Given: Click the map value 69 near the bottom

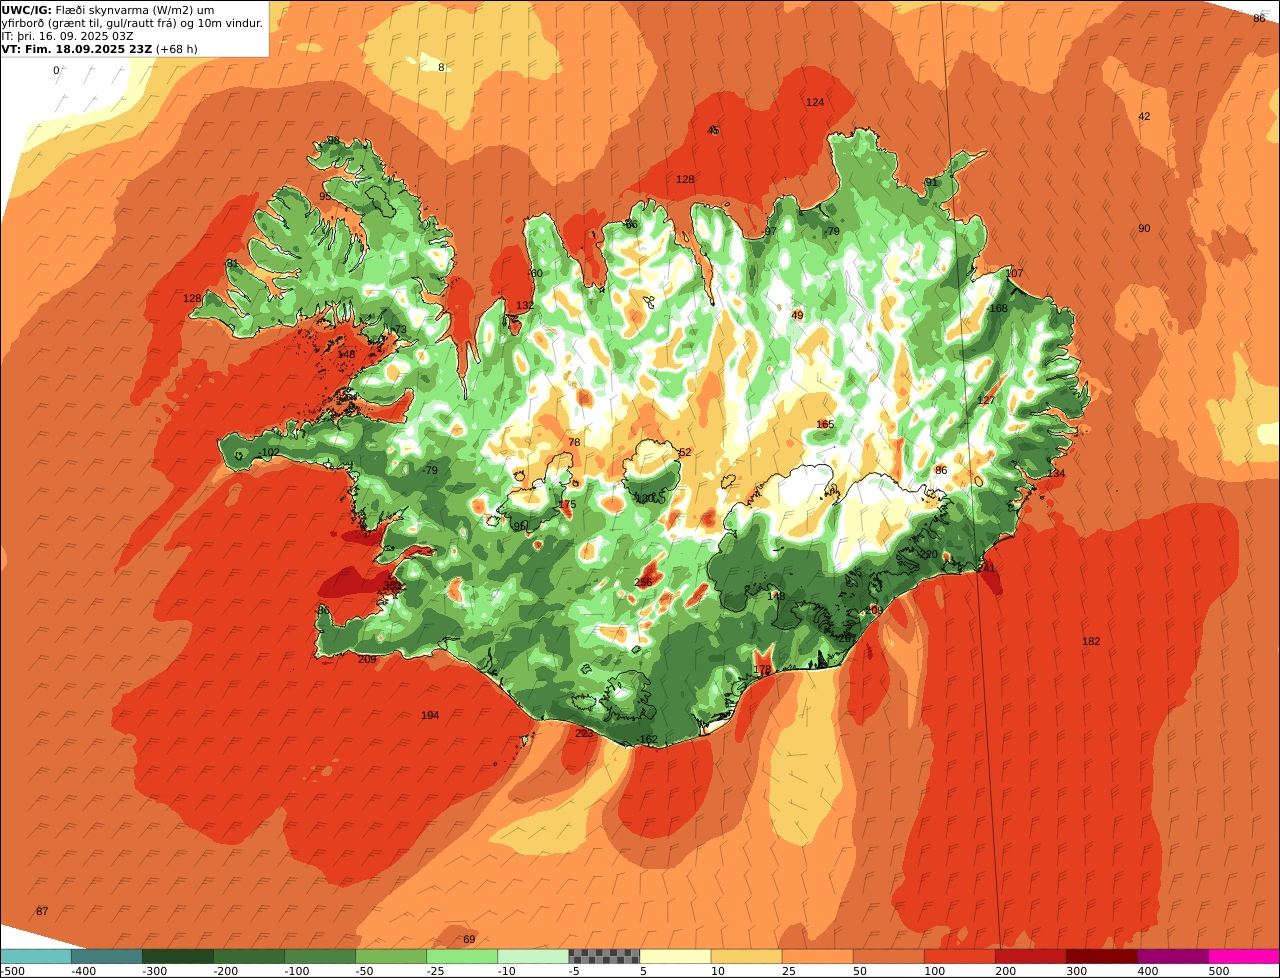Looking at the screenshot, I should click(x=469, y=940).
